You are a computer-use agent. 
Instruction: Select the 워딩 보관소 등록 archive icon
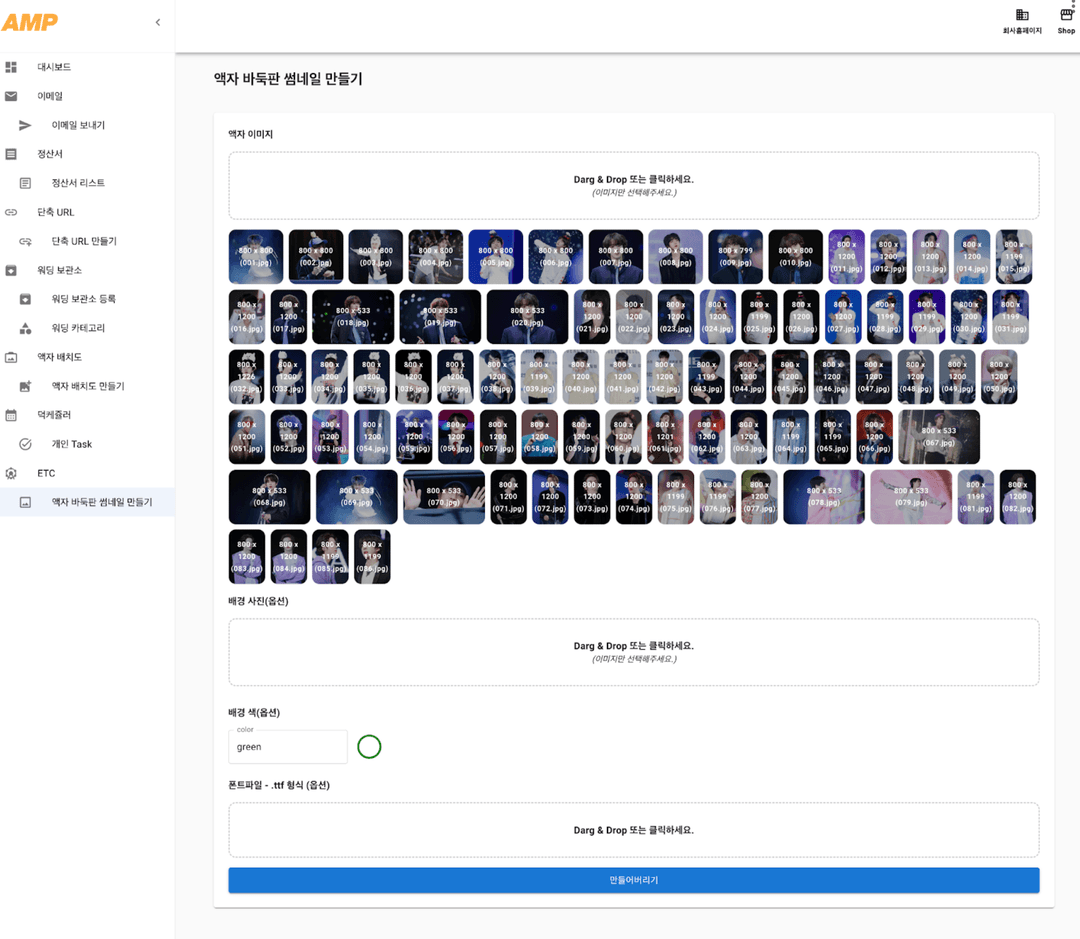tap(27, 299)
